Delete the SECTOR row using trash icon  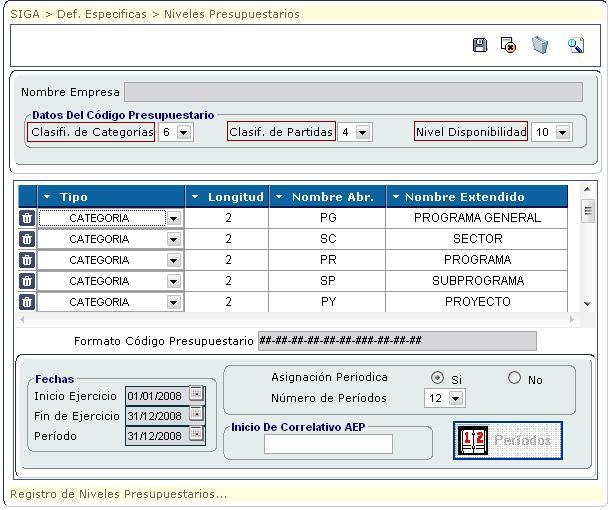point(26,239)
